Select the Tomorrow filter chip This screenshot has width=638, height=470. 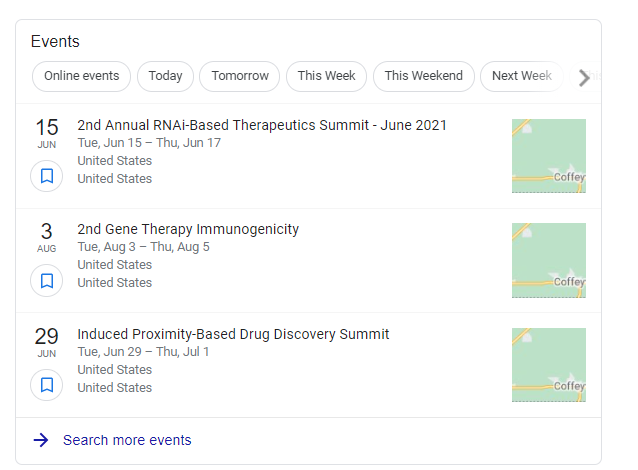[x=240, y=76]
